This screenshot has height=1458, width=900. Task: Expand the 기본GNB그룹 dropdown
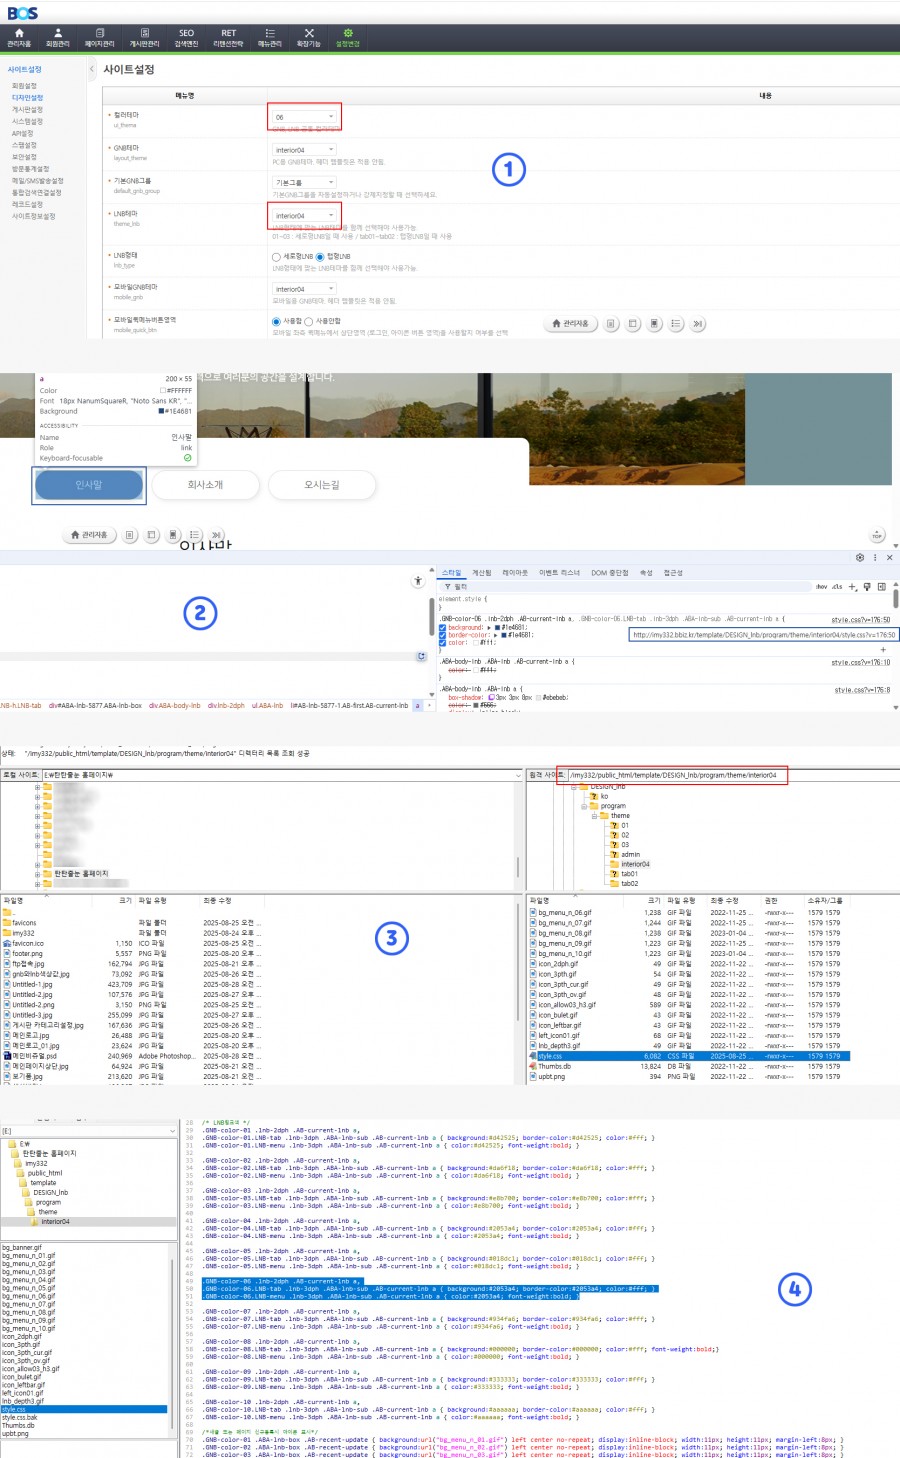304,182
